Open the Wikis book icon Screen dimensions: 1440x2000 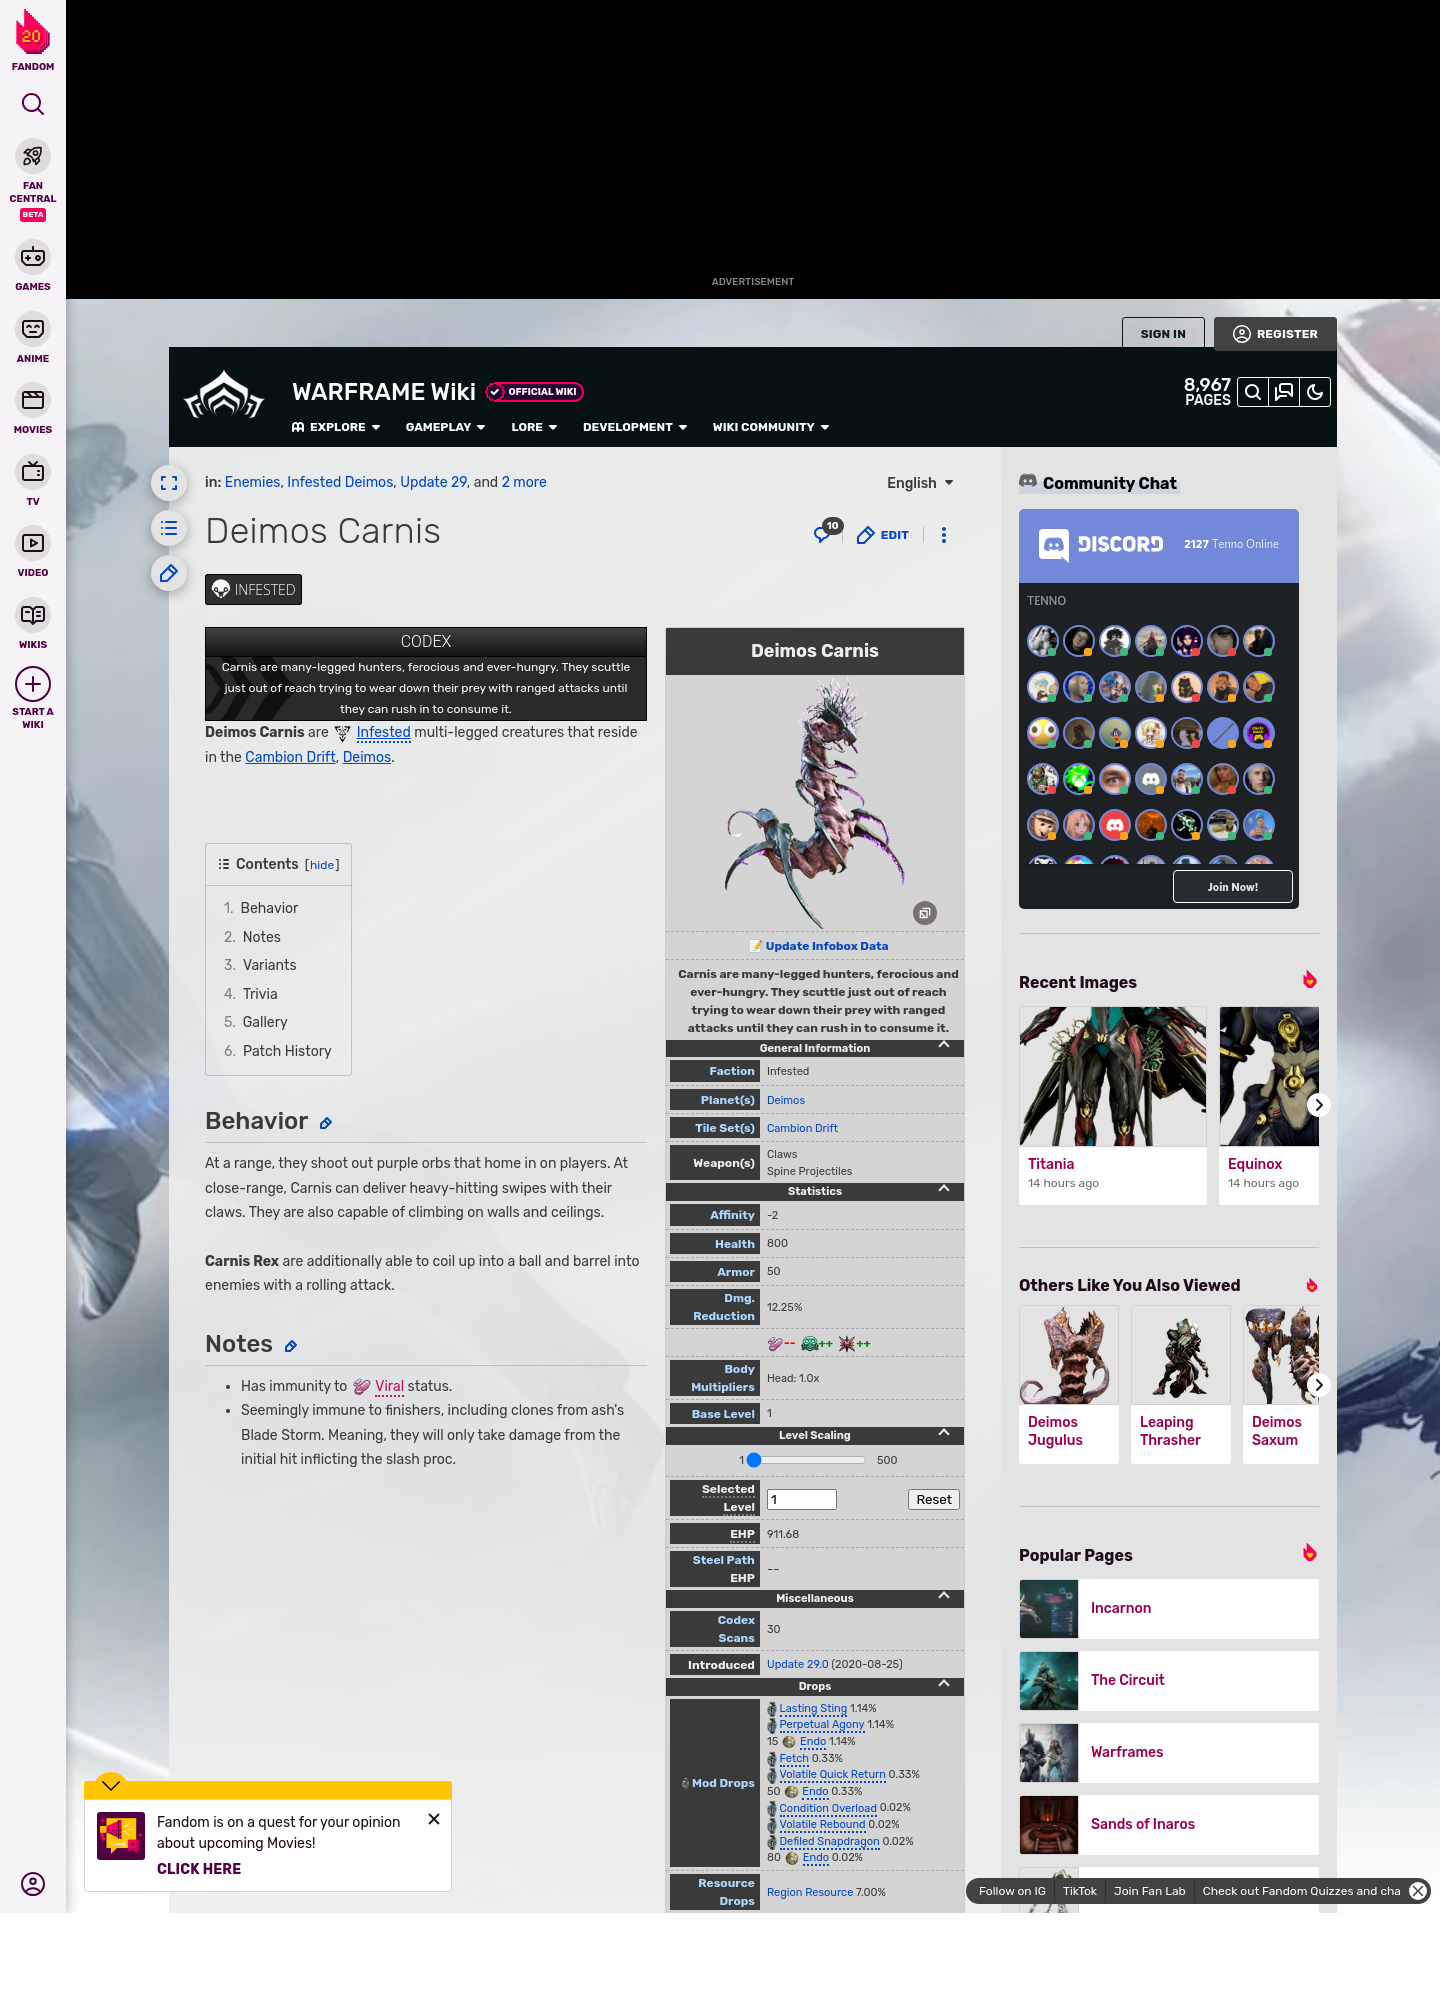coord(33,614)
